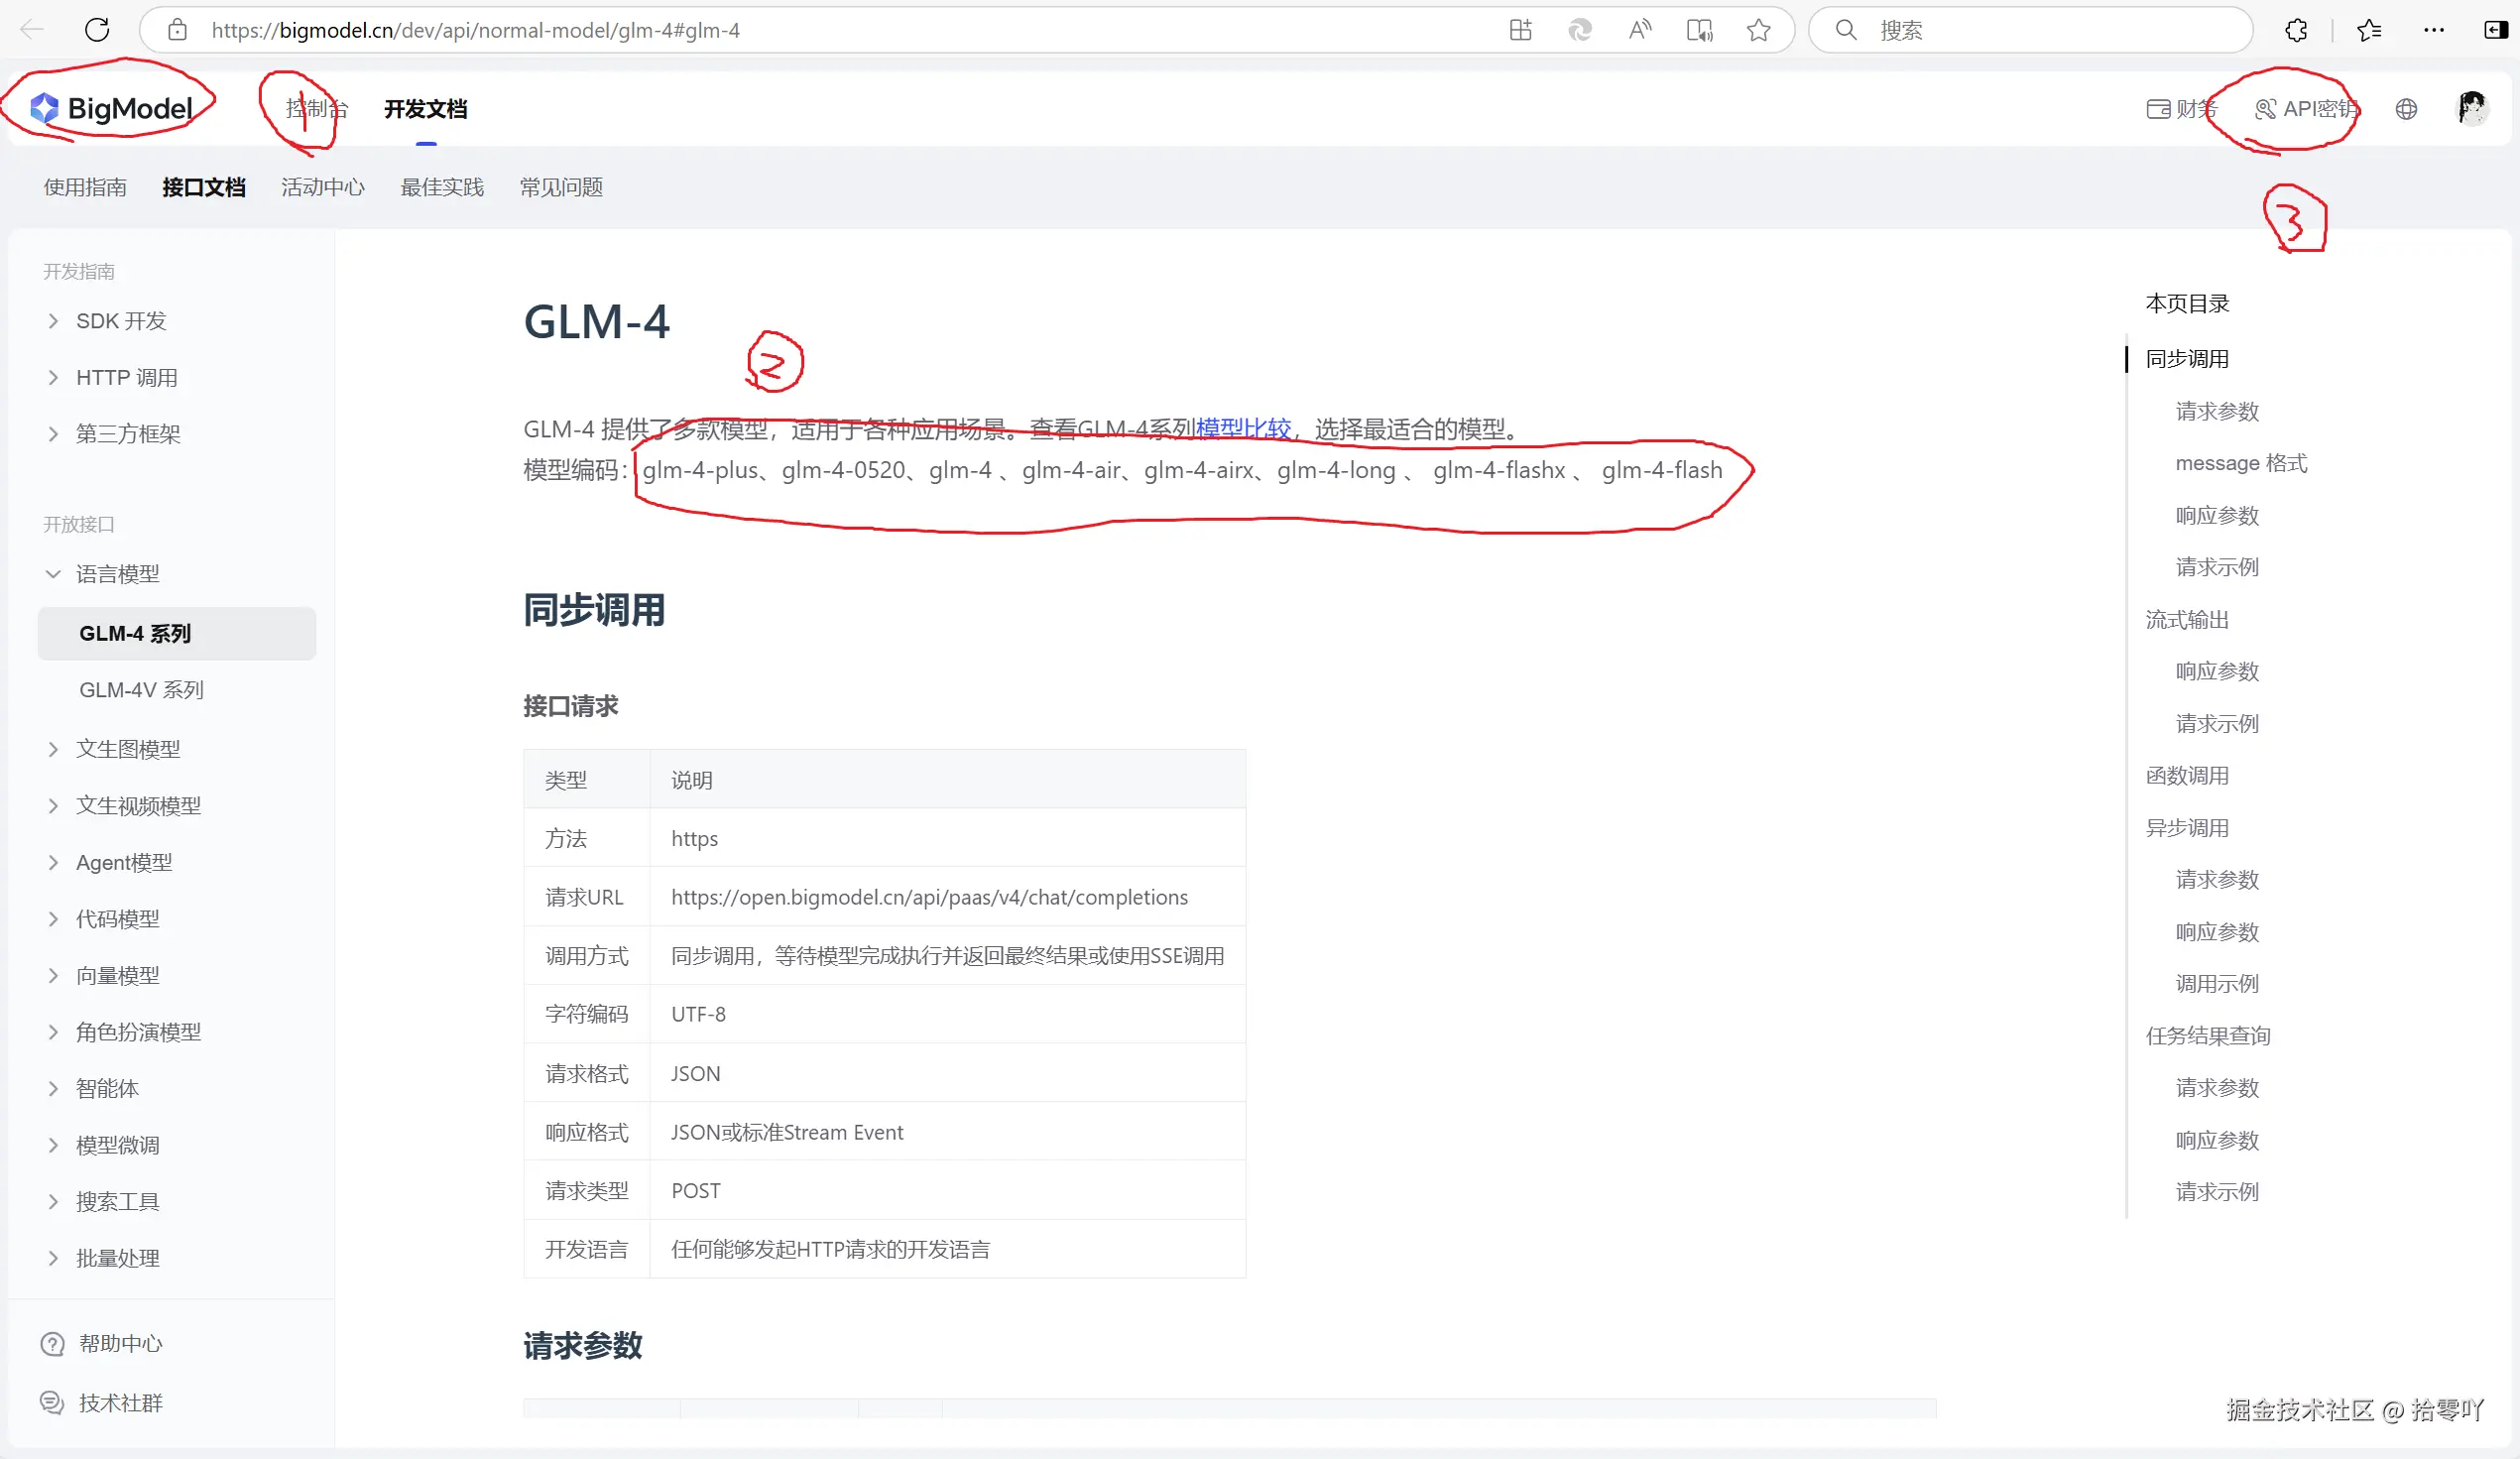Click the 模型比较 hyperlink
The height and width of the screenshot is (1459, 2520).
(1245, 428)
